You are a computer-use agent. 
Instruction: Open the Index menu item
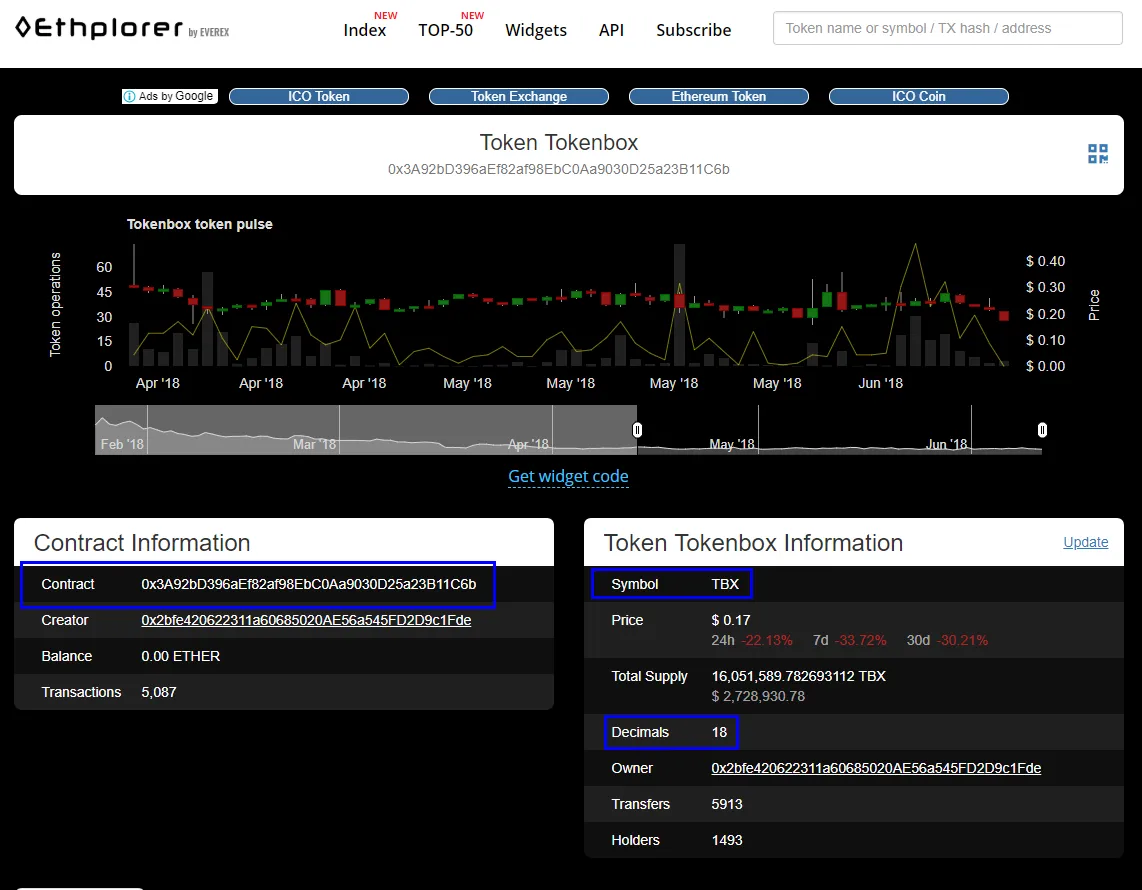click(x=365, y=30)
